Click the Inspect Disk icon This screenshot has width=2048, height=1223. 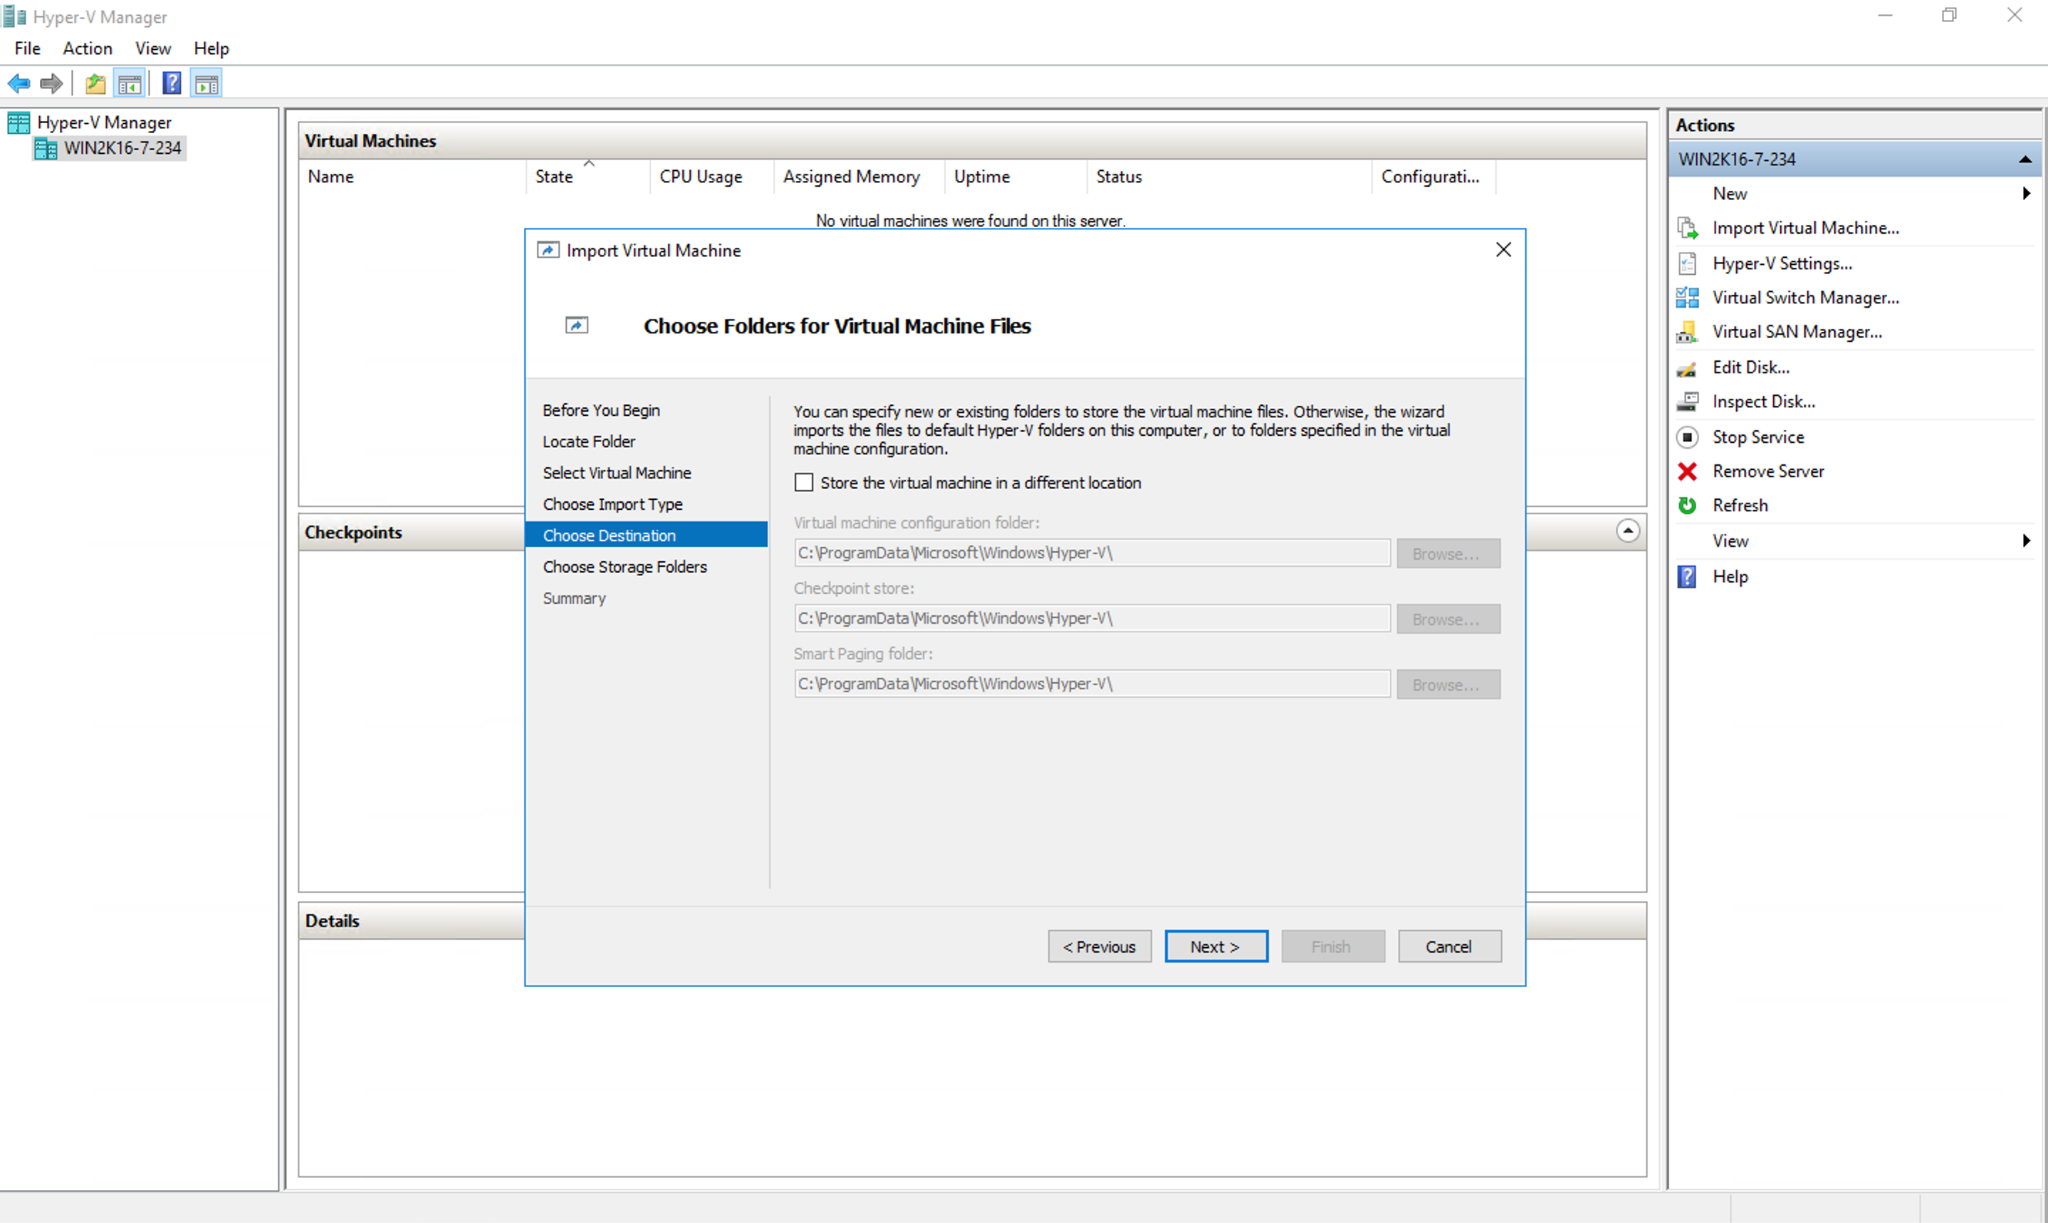click(x=1687, y=402)
